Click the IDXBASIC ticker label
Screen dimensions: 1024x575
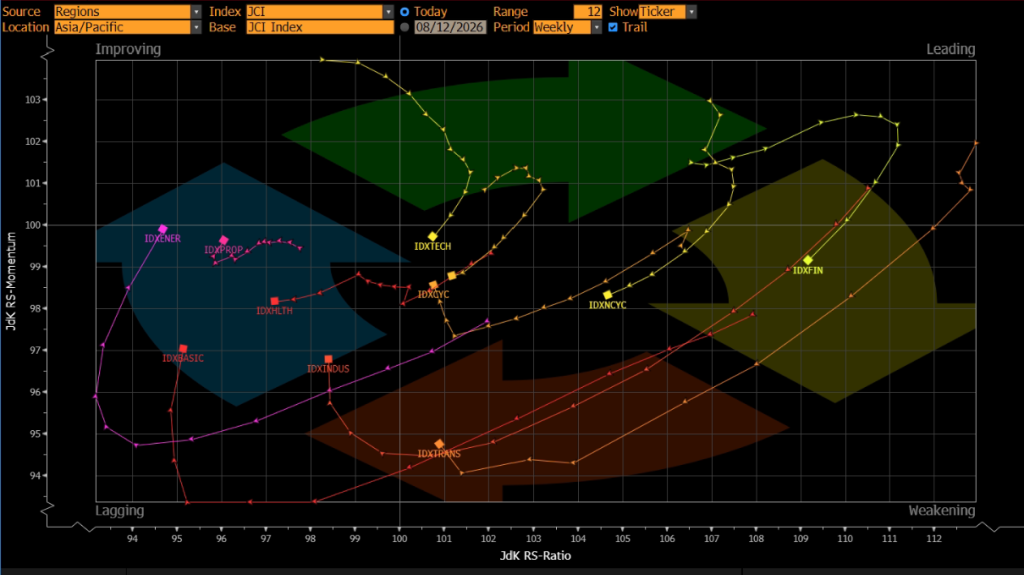(183, 359)
